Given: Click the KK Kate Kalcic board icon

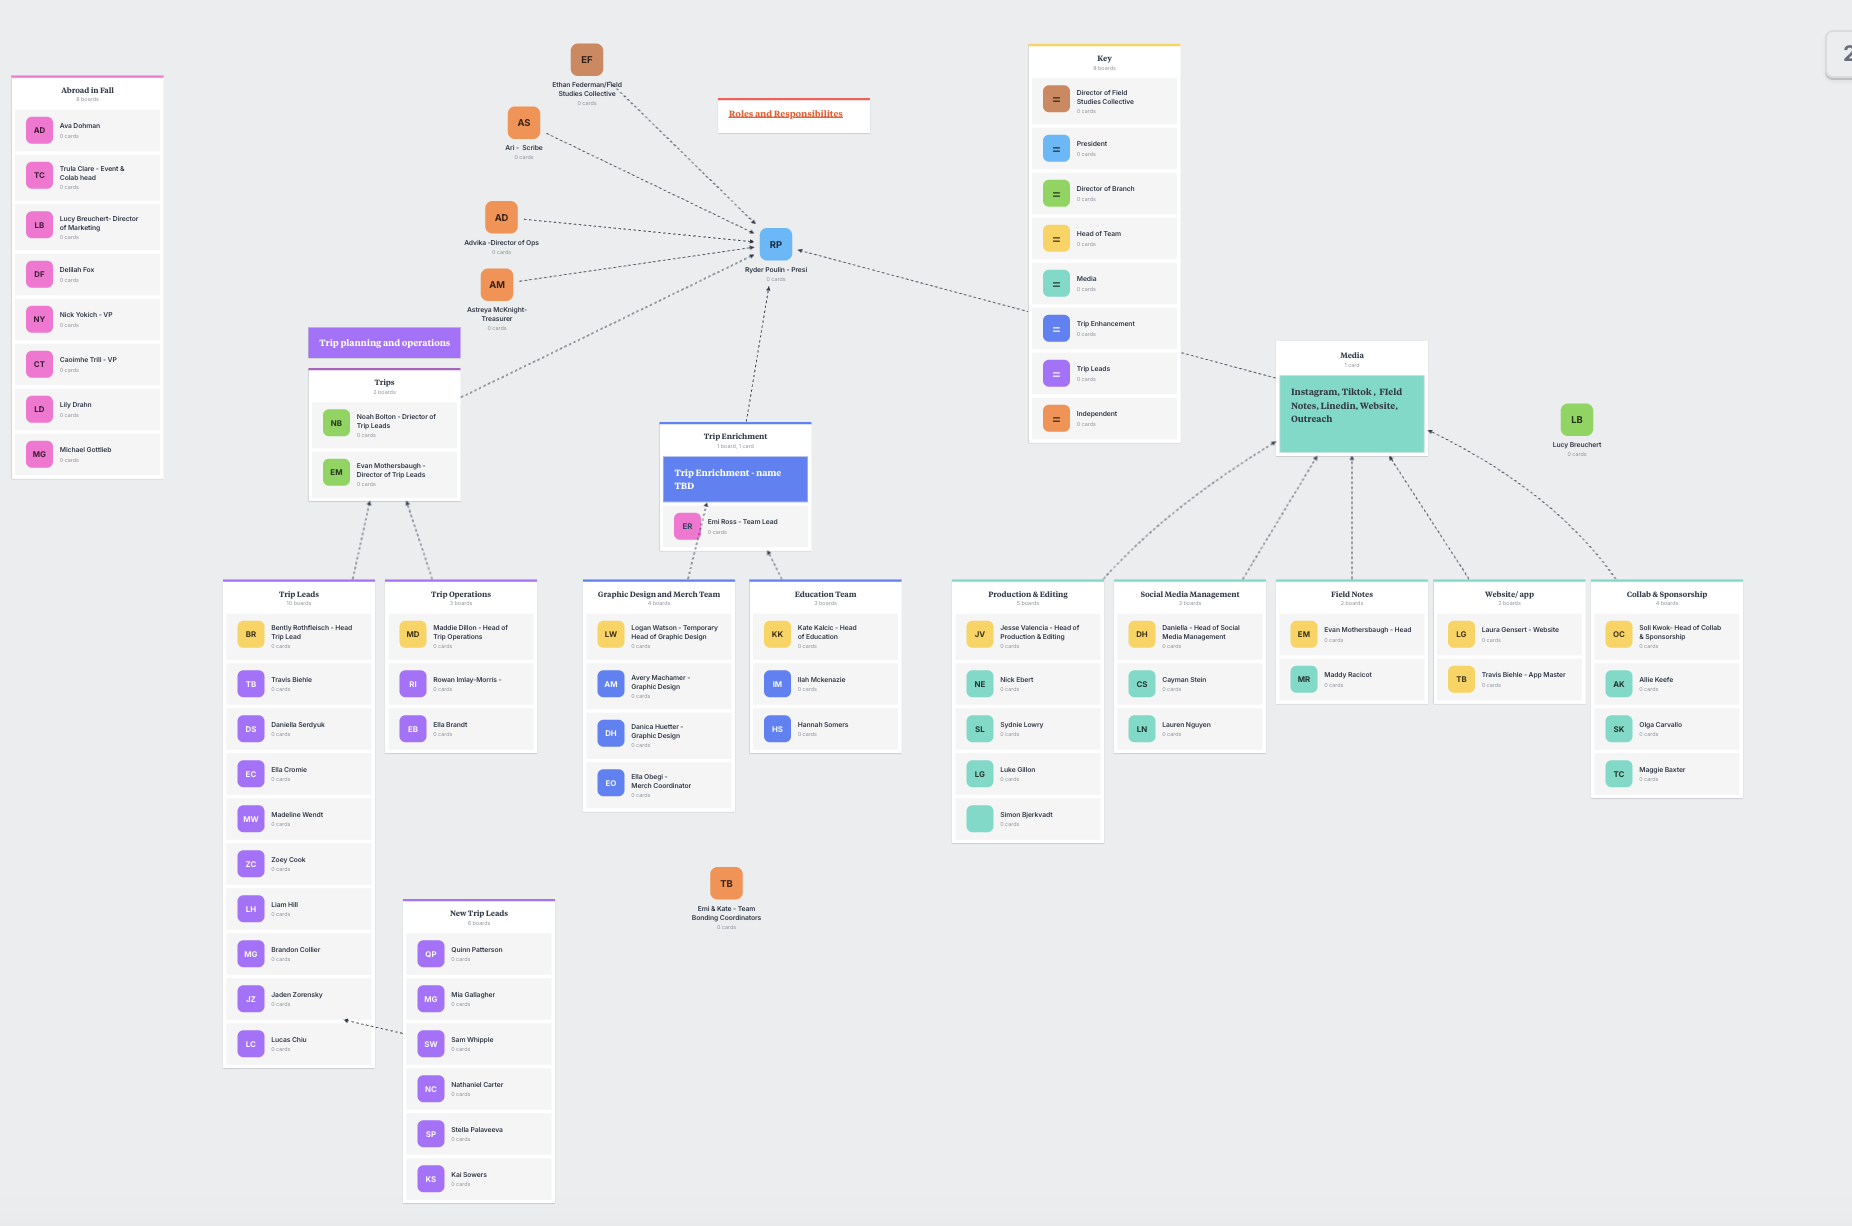Looking at the screenshot, I should (777, 634).
